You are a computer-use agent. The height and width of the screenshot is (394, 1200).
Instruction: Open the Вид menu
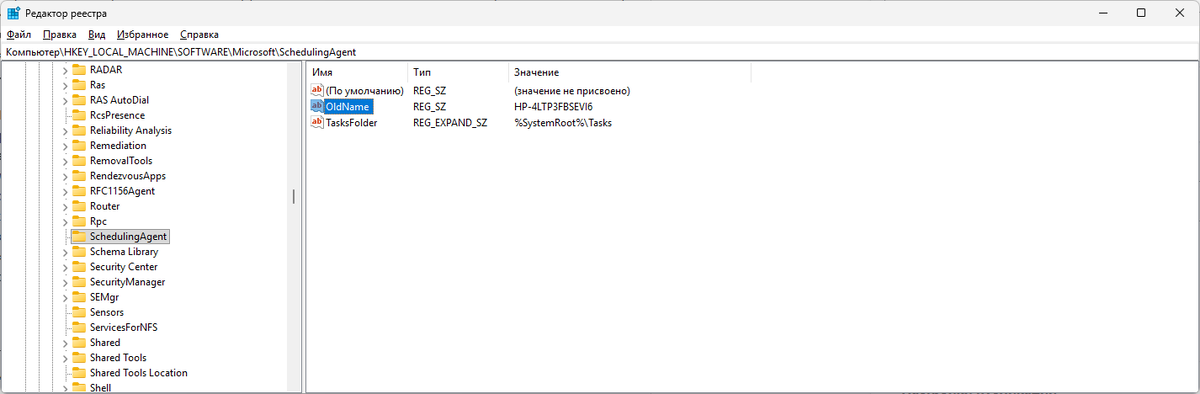coord(97,34)
